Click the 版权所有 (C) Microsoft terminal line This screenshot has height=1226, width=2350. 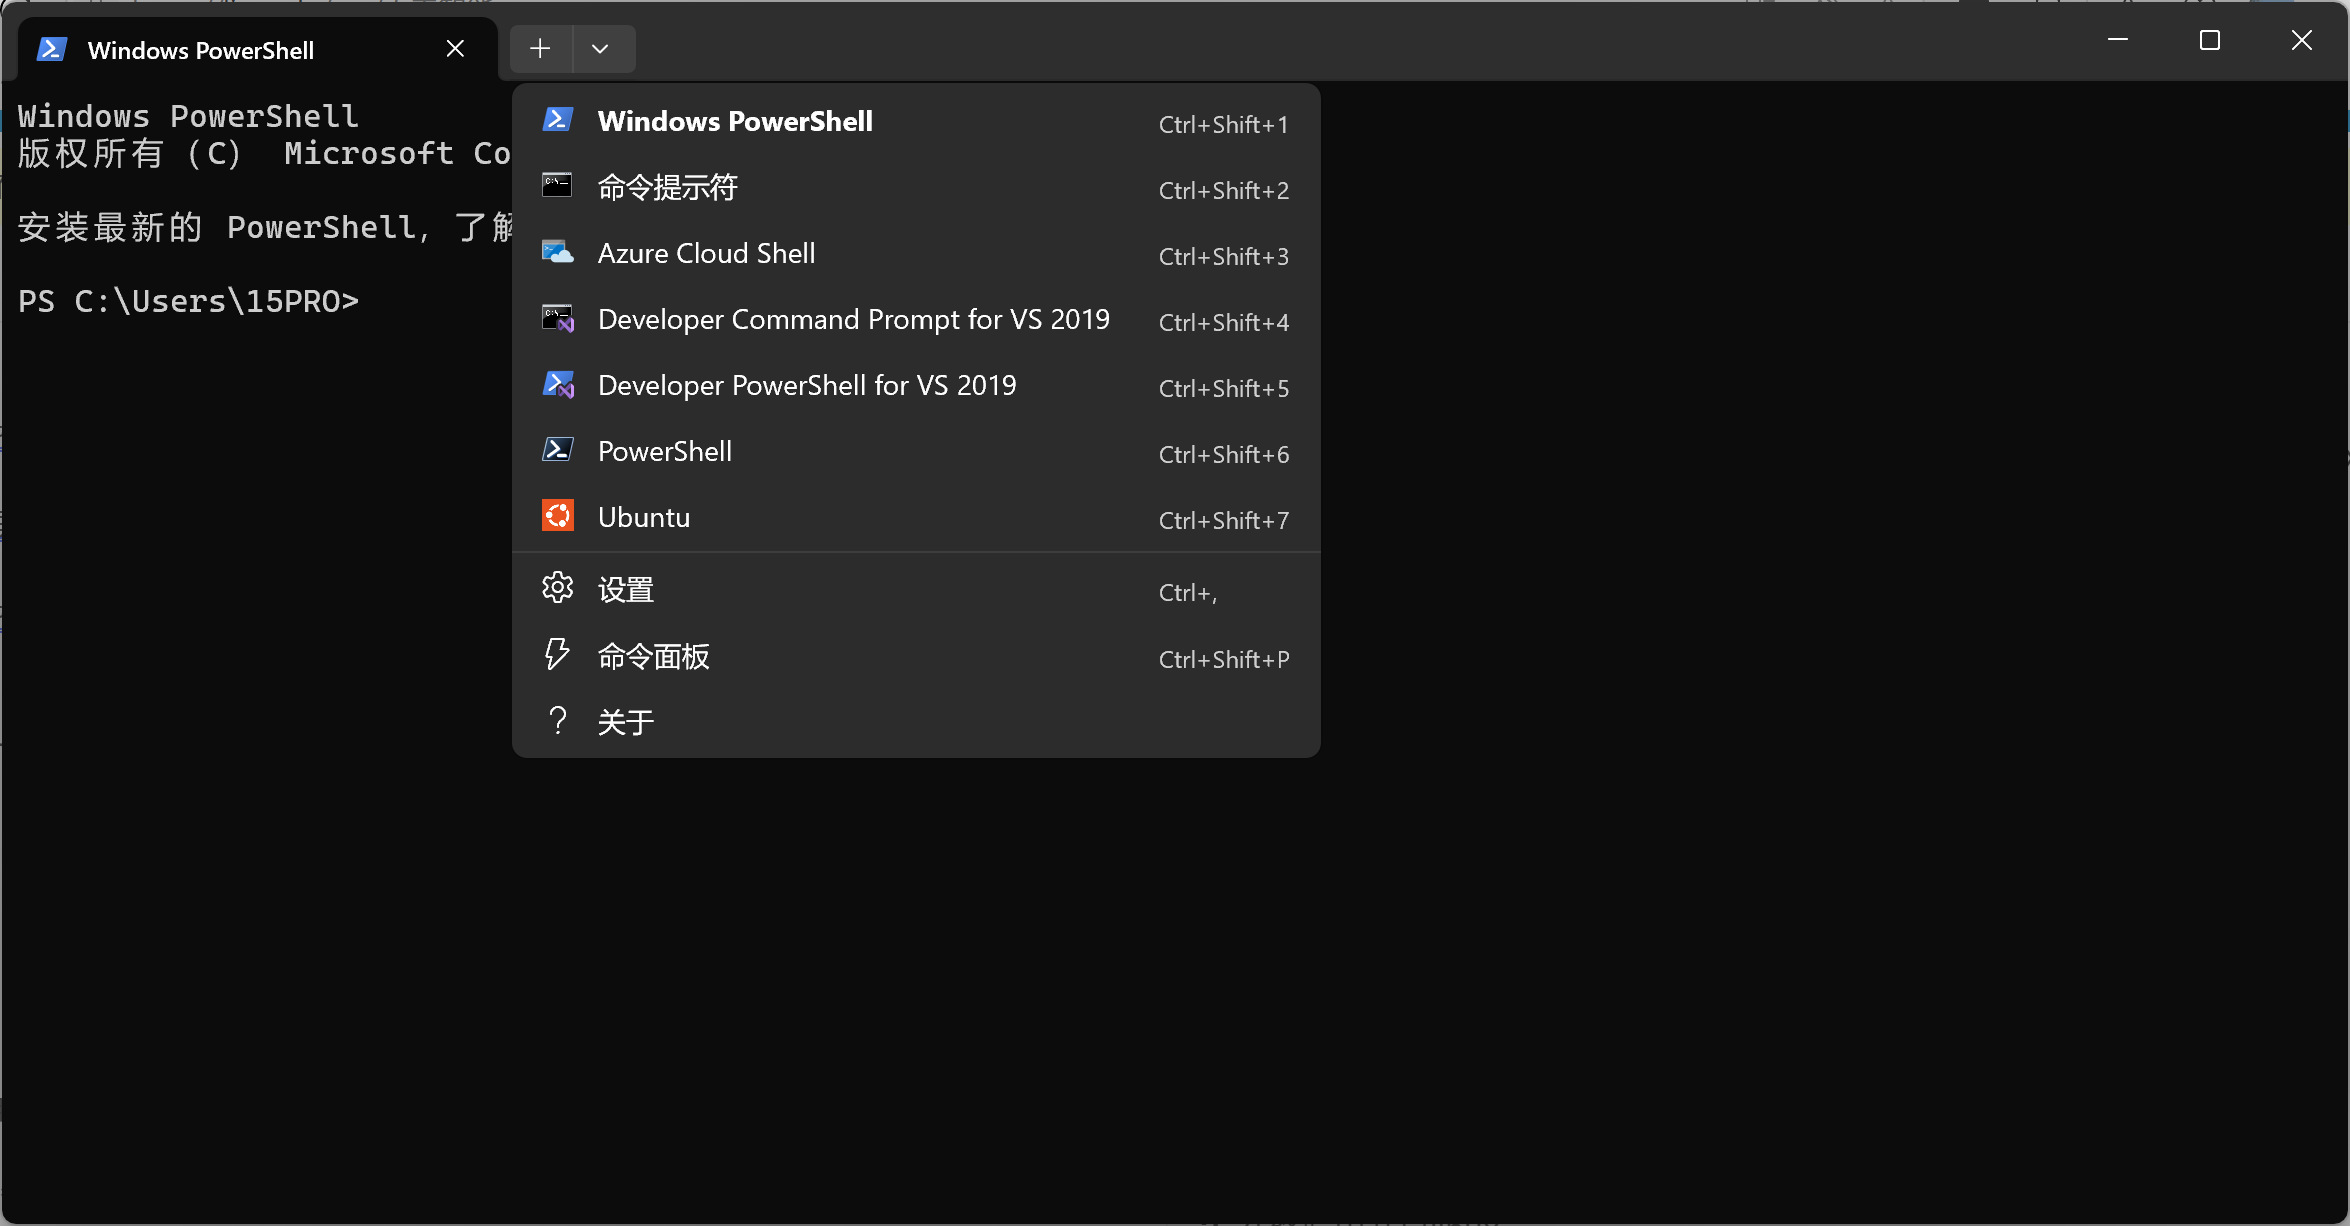264,153
